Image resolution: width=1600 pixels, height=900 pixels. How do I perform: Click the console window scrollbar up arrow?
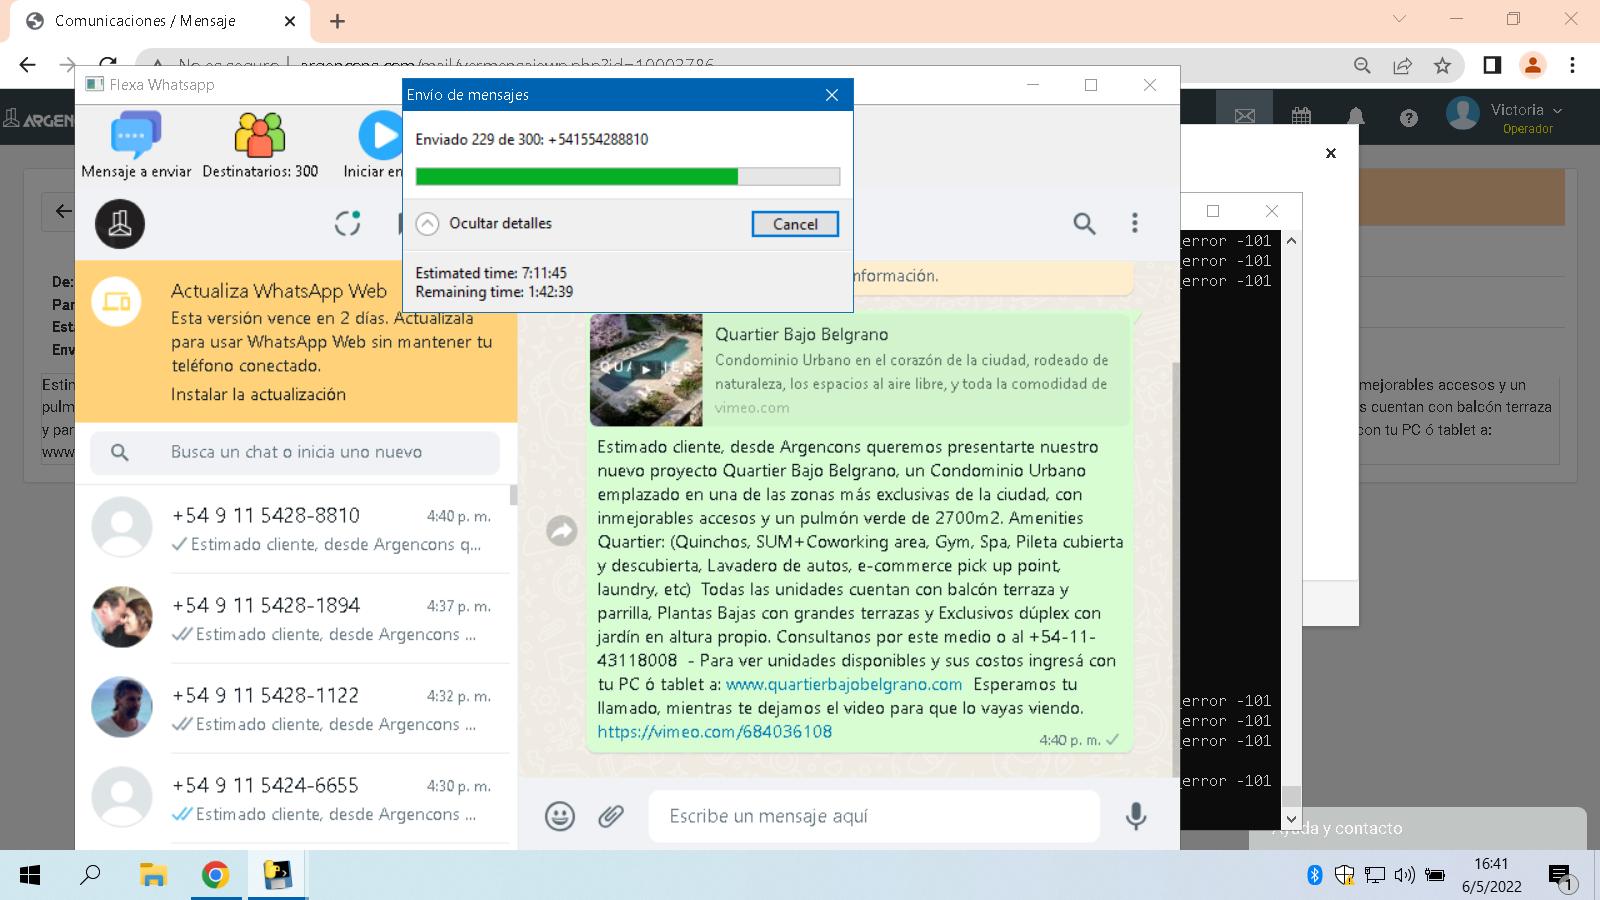pyautogui.click(x=1291, y=241)
